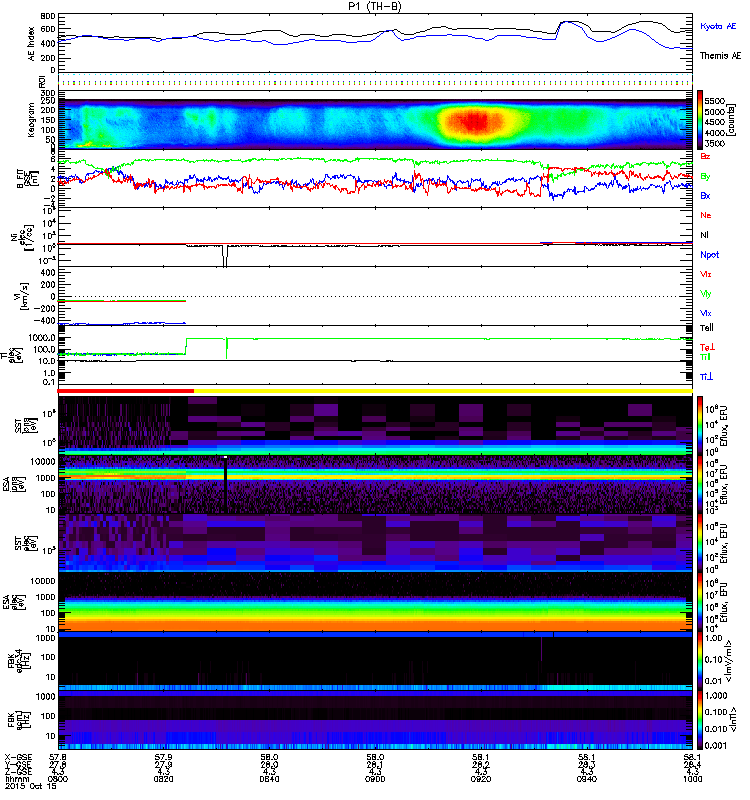This screenshot has height=800, width=750.
Task: Select the blue Bx legend label
Action: [x=706, y=196]
